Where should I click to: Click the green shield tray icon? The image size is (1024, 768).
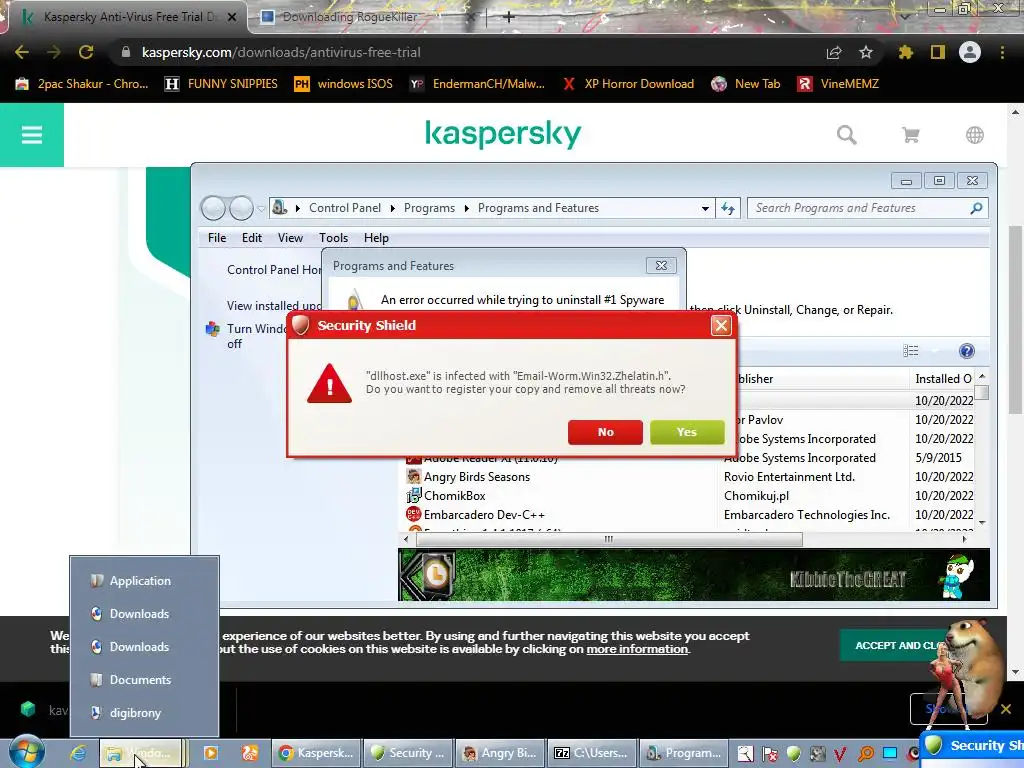[x=793, y=754]
